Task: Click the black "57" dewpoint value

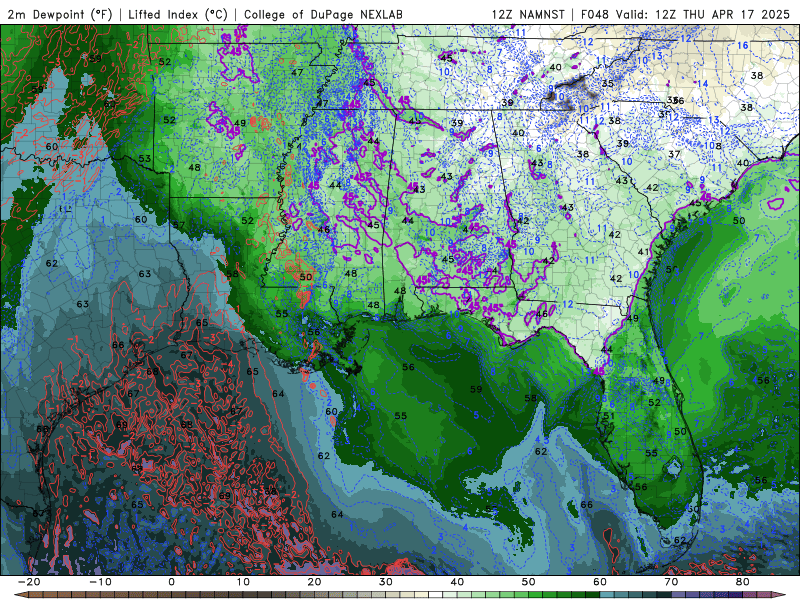Action: click(x=179, y=225)
